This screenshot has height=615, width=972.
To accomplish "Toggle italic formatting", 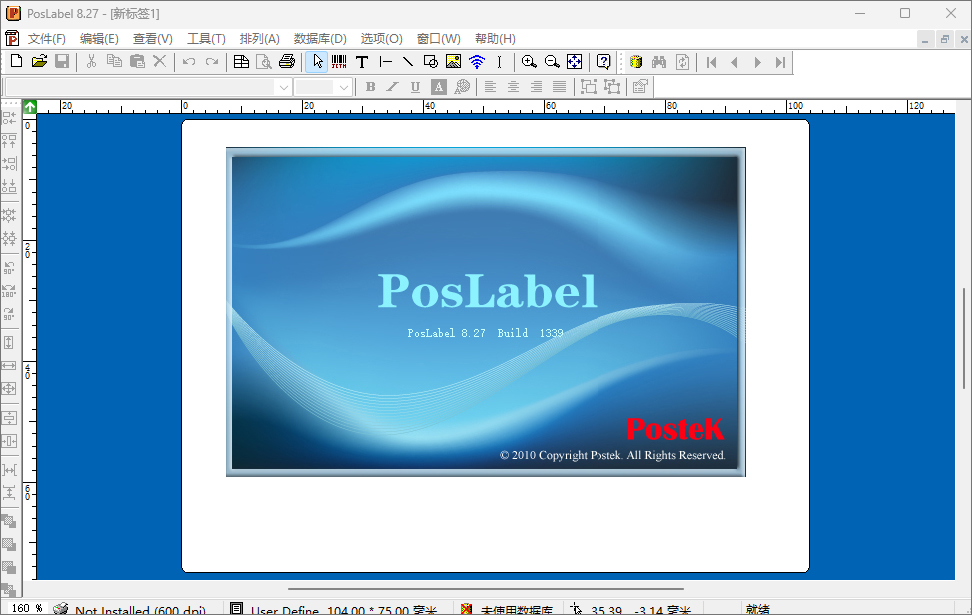I will click(x=392, y=87).
